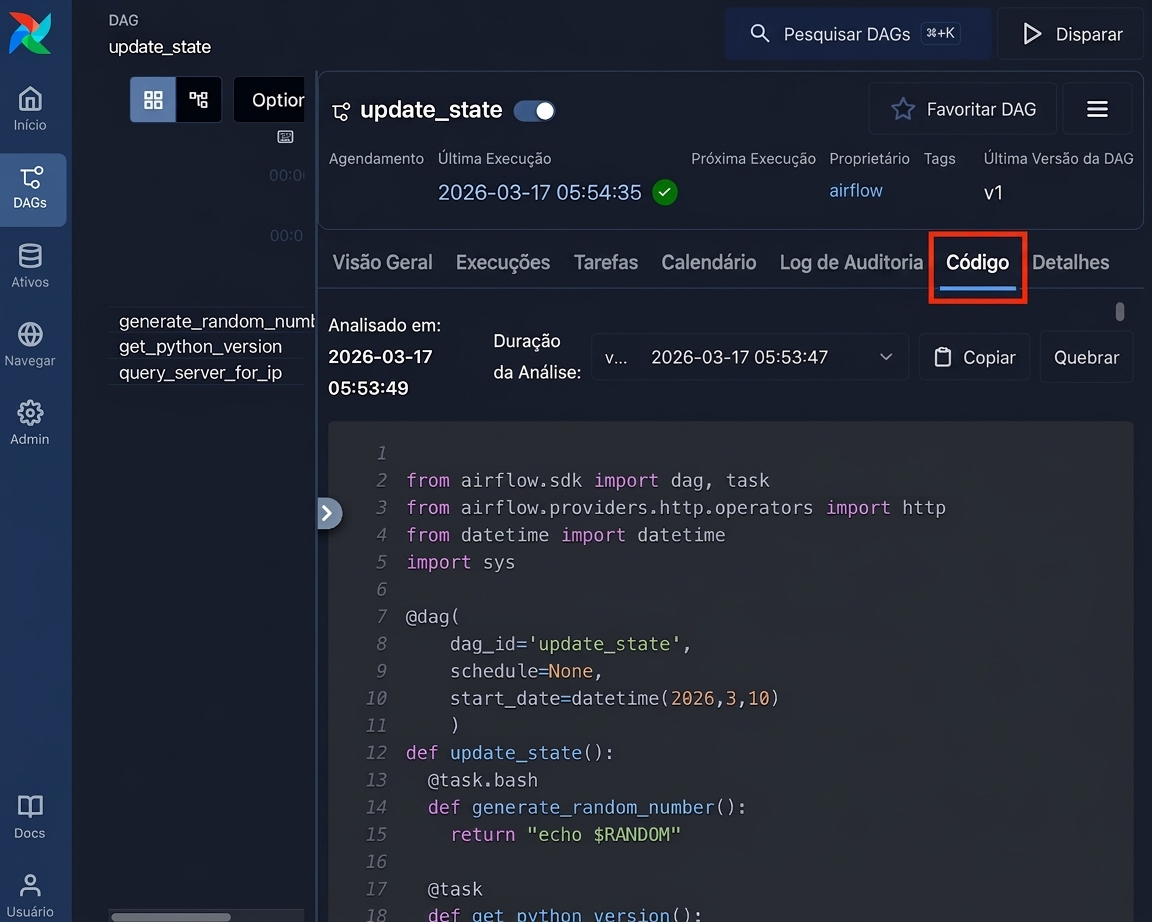1152x922 pixels.
Task: Click code line dag_id='update_state'
Action: (x=570, y=644)
